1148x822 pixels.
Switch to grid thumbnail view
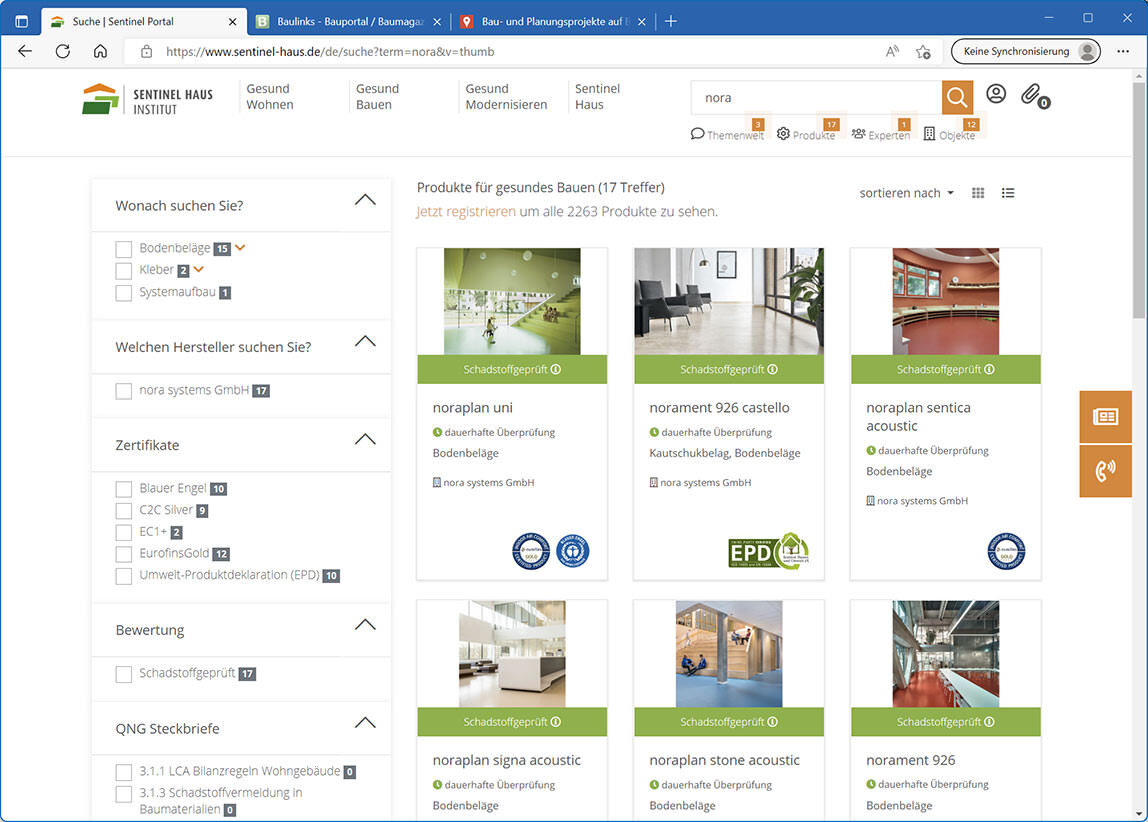point(978,193)
